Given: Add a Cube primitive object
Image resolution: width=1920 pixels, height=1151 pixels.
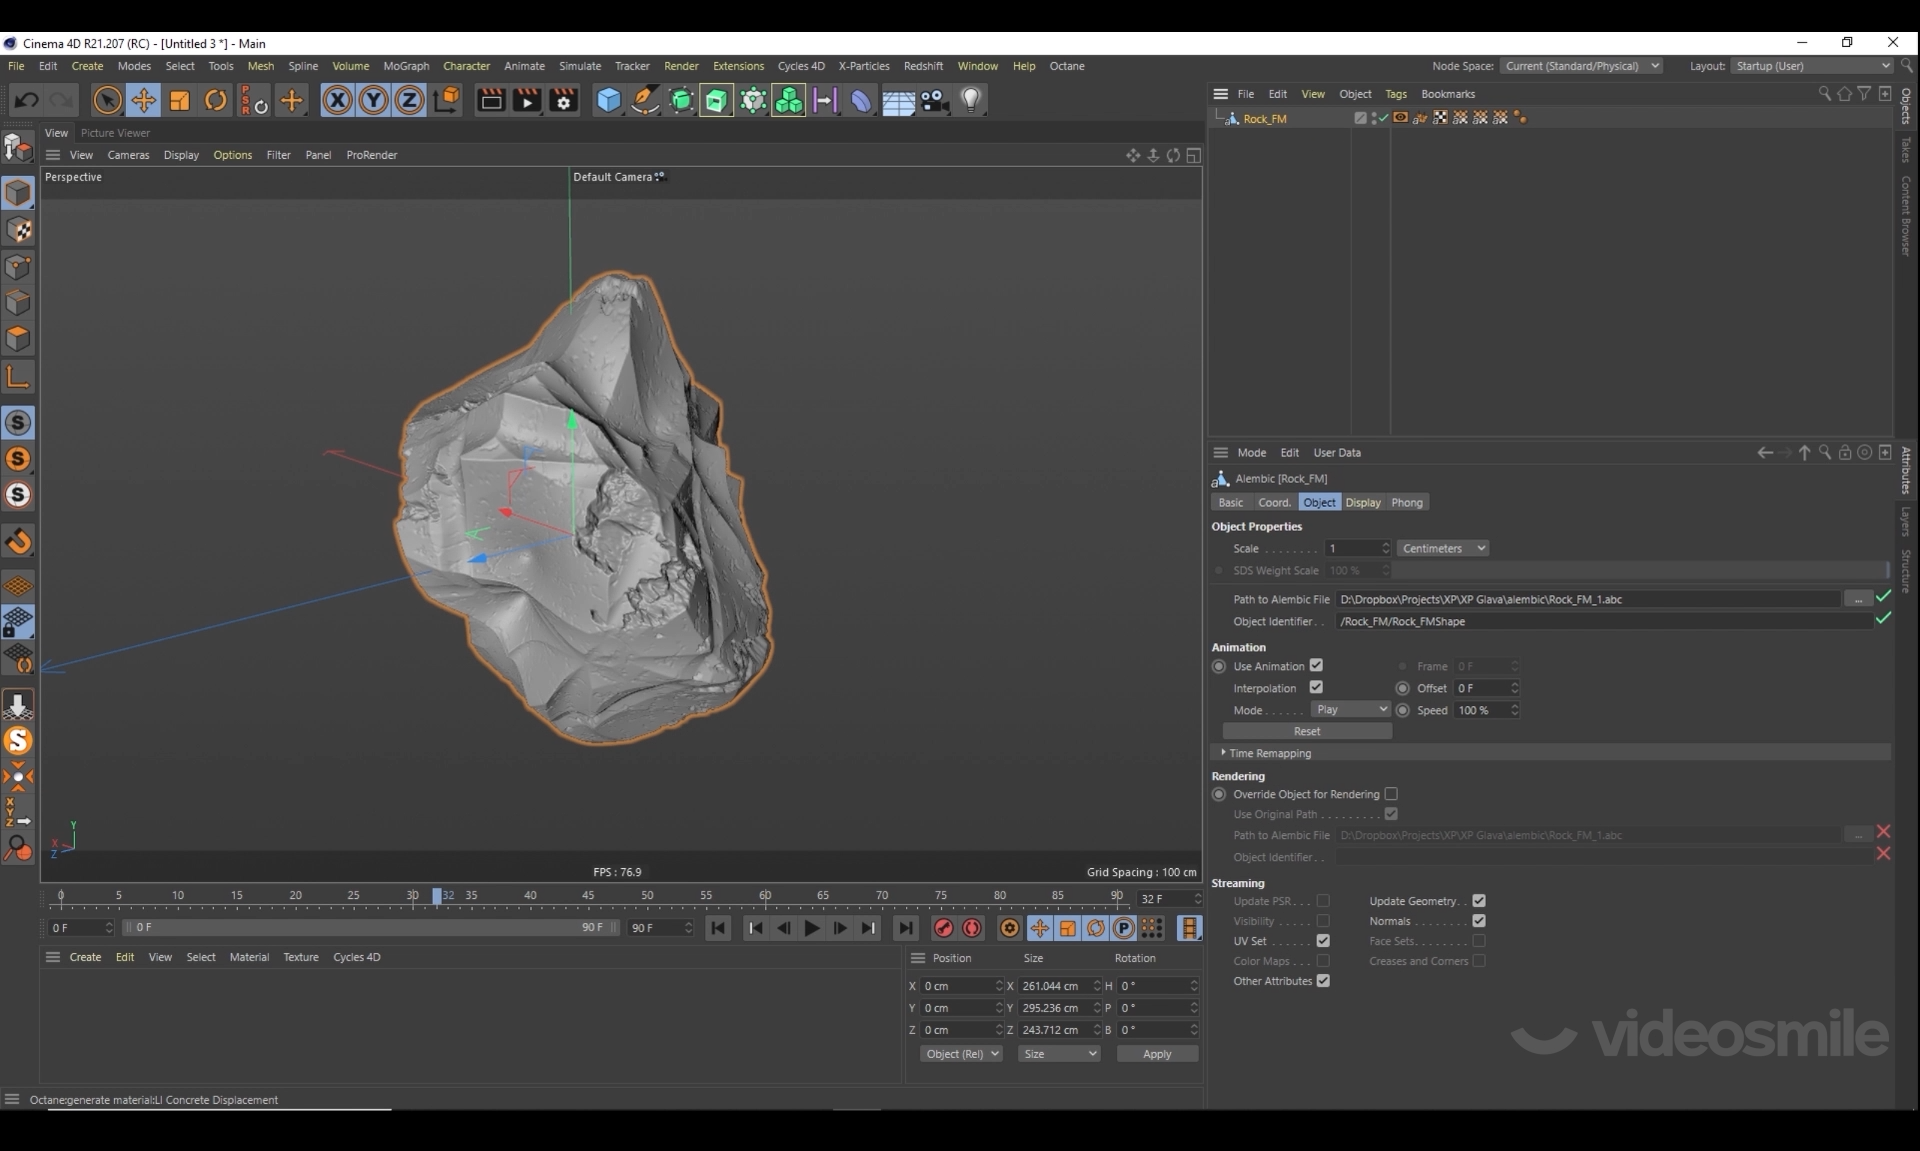Looking at the screenshot, I should 608,100.
